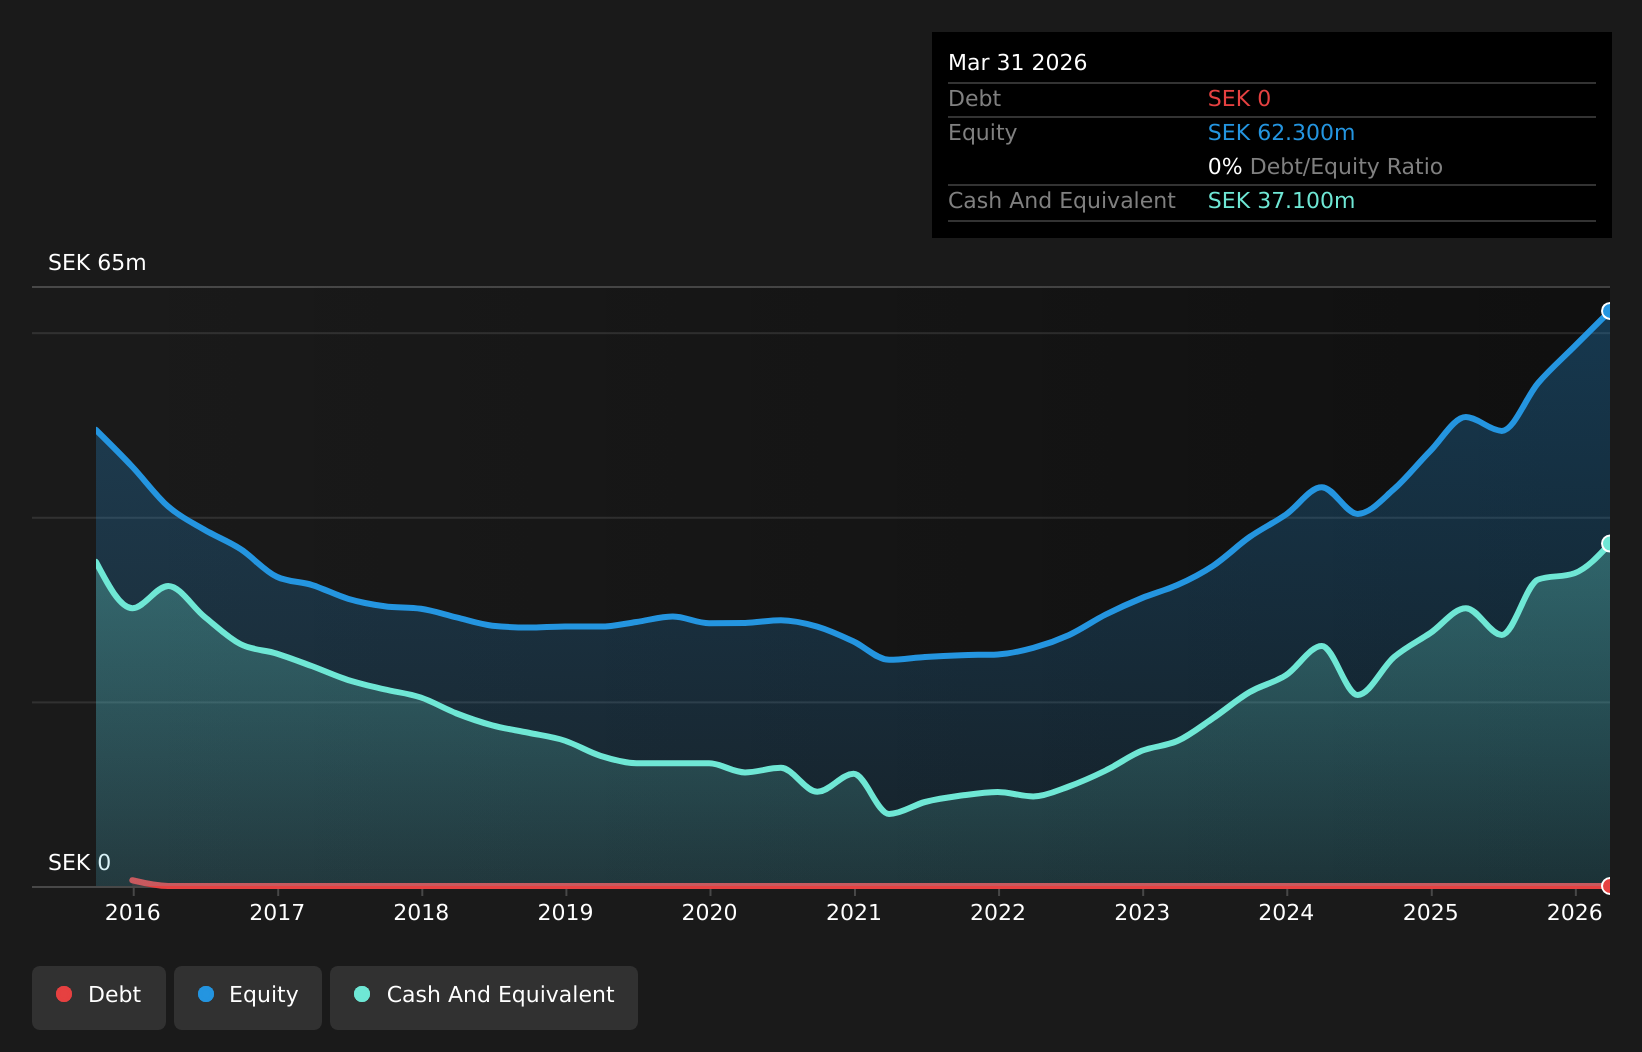Click the Cash And Equivalent tooltip label
Viewport: 1642px width, 1052px height.
click(x=1061, y=201)
